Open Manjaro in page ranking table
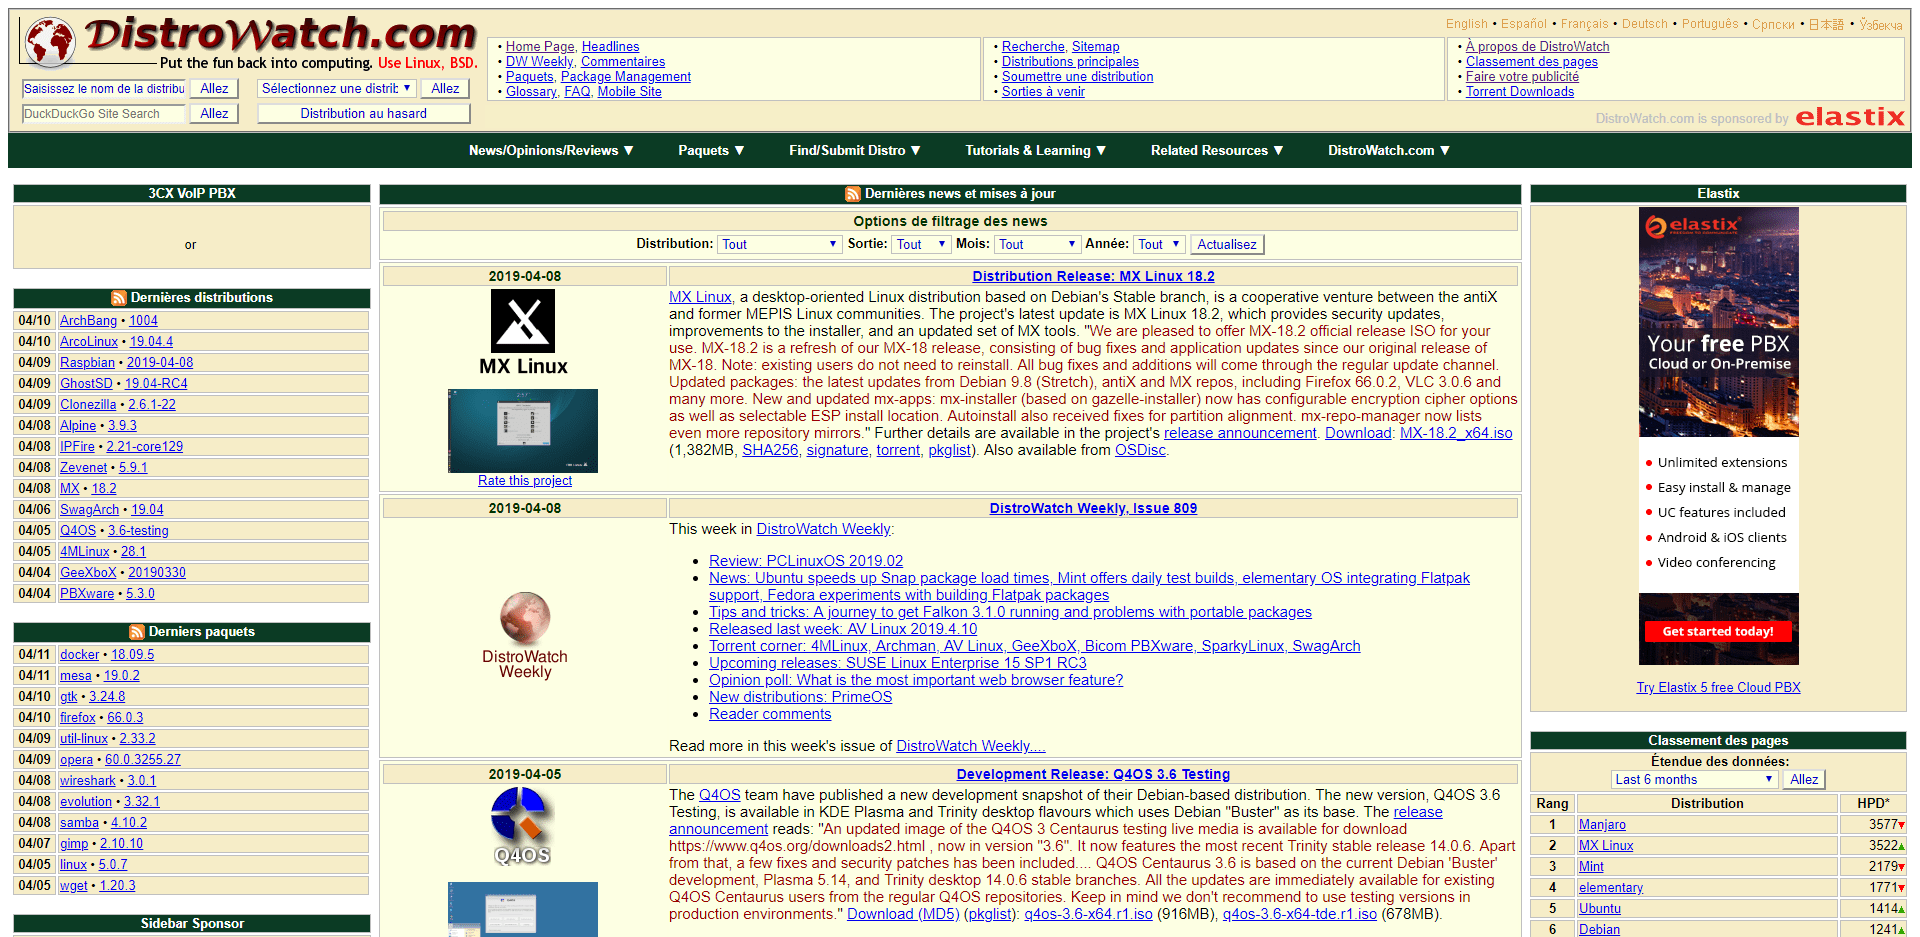This screenshot has height=937, width=1920. click(1602, 825)
